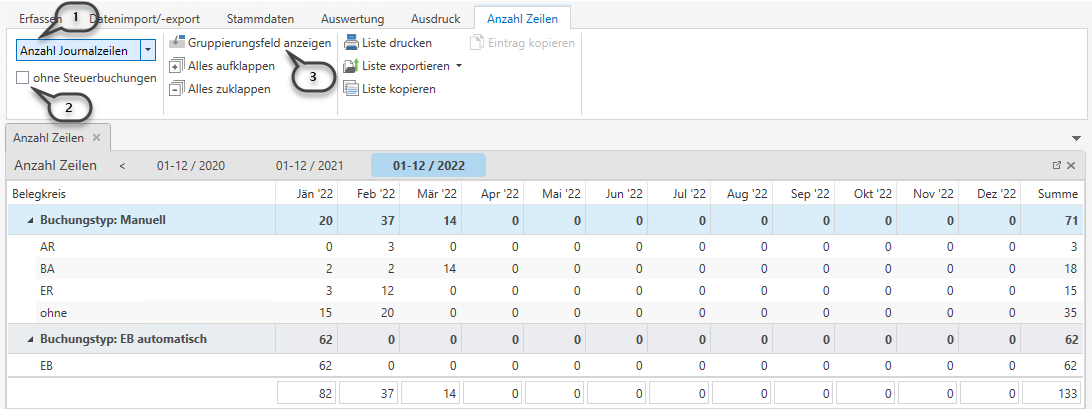Collapse the Buchungstyp: EB automatisch group
This screenshot has height=409, width=1092.
point(29,340)
